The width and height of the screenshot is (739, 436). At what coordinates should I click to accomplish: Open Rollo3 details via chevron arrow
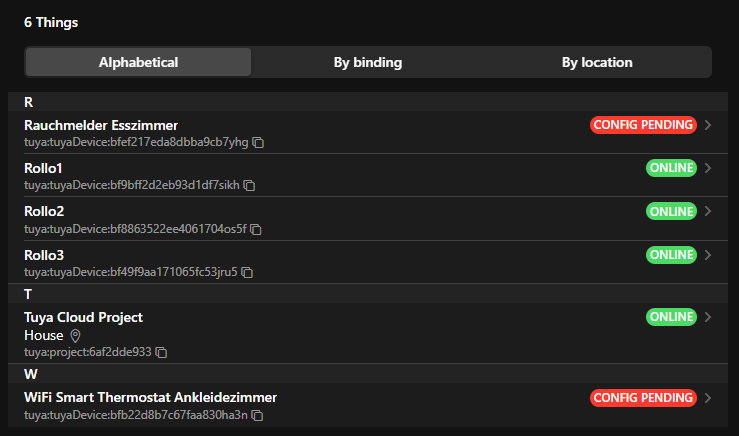(708, 255)
